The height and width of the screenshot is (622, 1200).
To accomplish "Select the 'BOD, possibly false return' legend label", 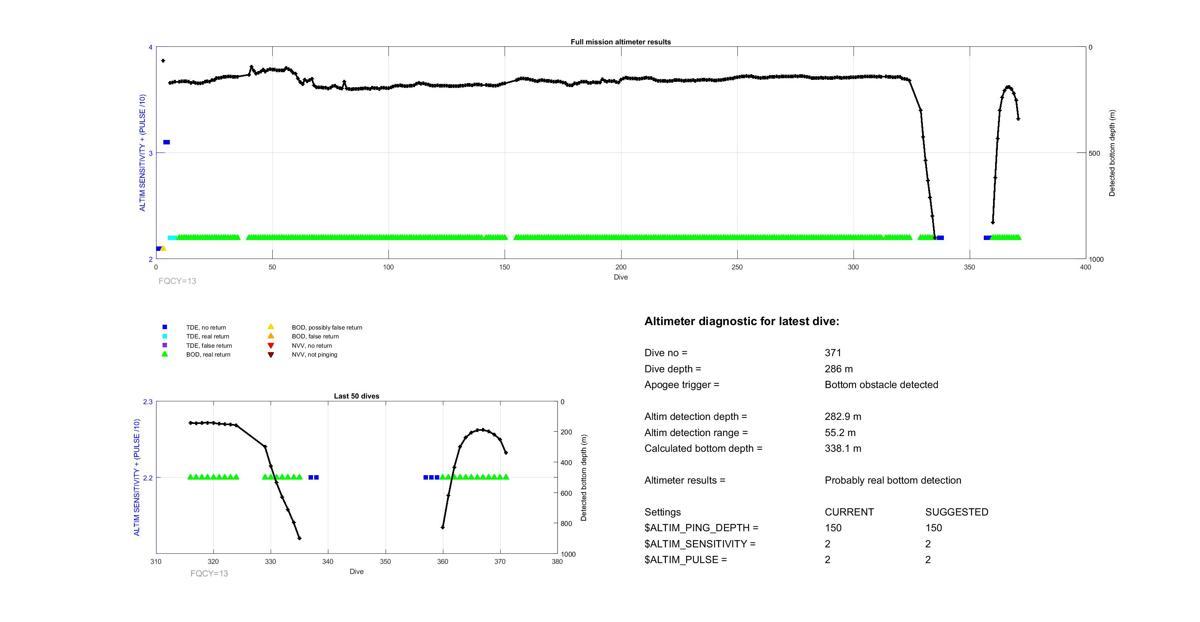I will (327, 327).
